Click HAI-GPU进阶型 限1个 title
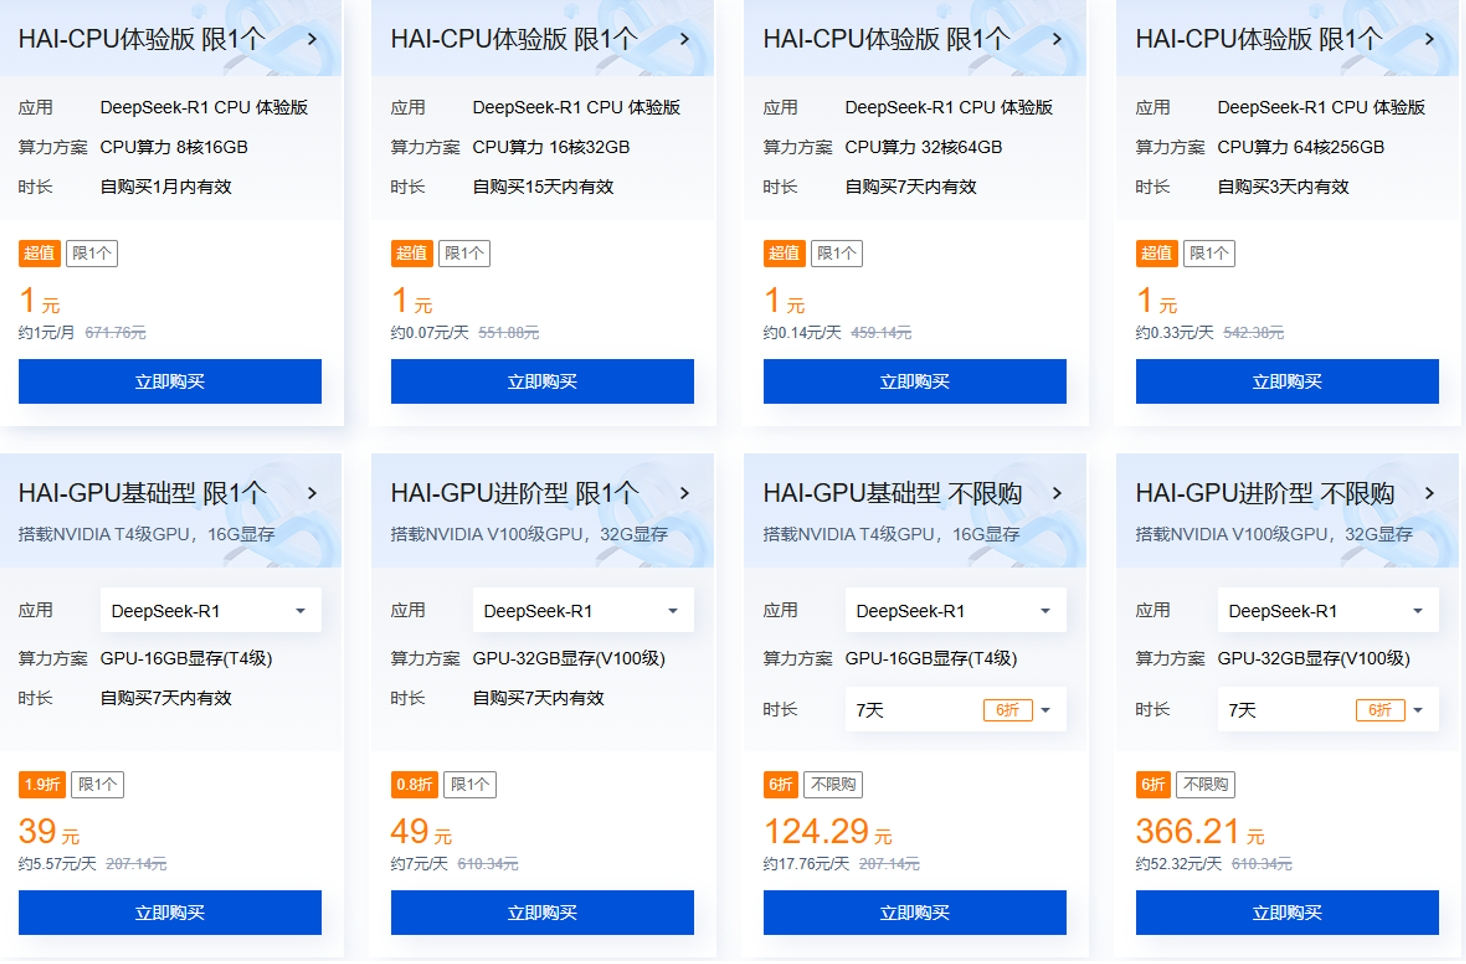The height and width of the screenshot is (964, 1466). [514, 493]
